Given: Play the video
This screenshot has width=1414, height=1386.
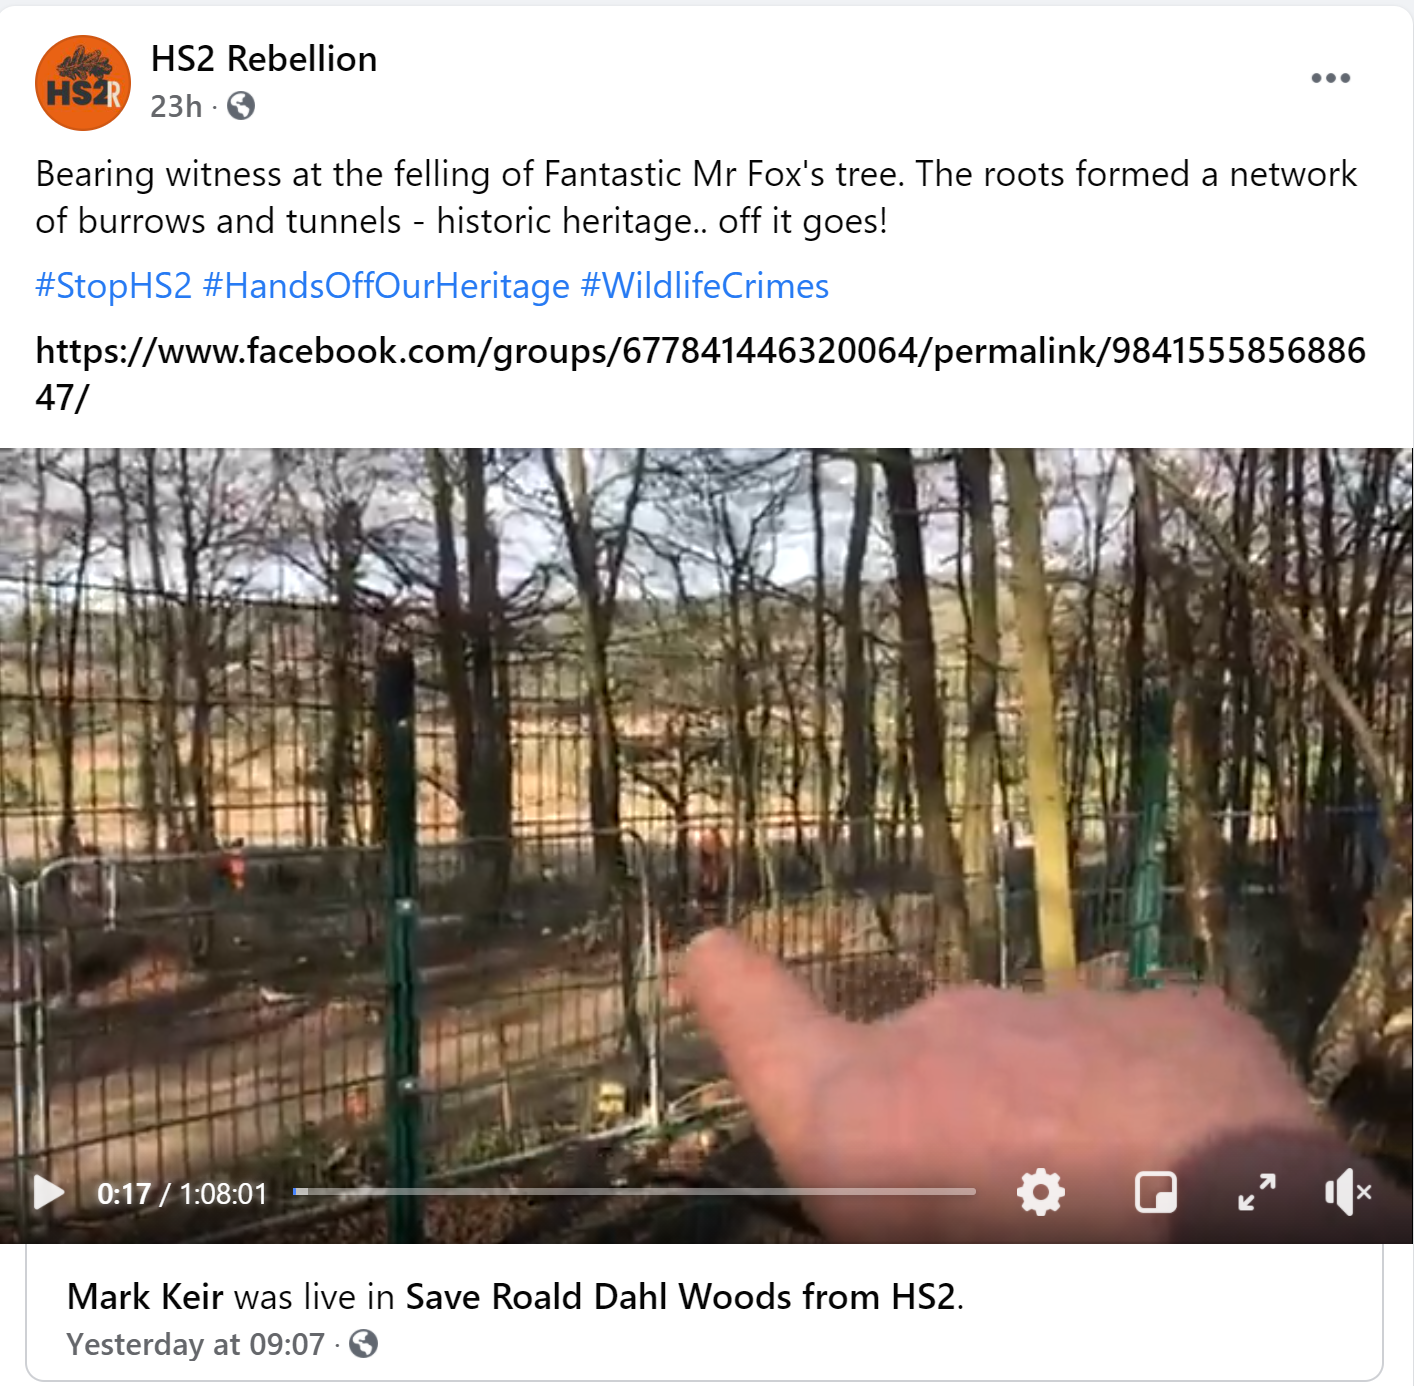Looking at the screenshot, I should coord(48,1193).
